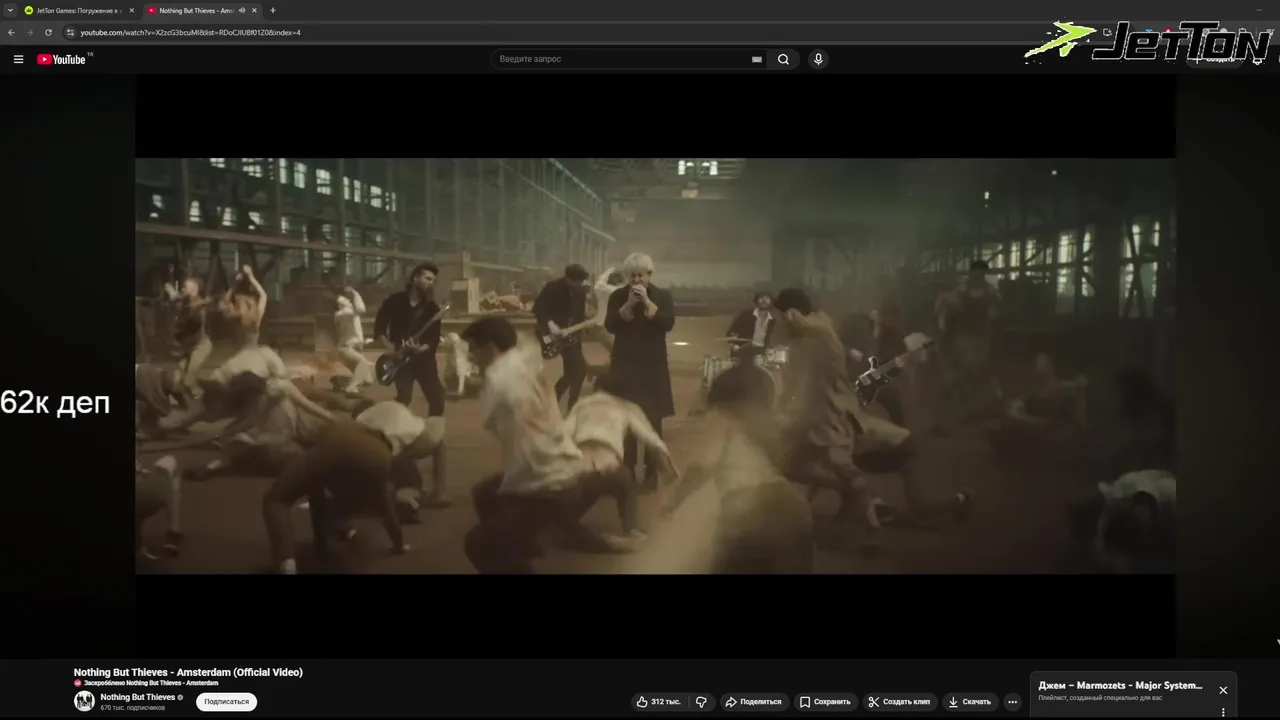Click the browser forward arrow
Screen dimensions: 1280x720
[29, 32]
